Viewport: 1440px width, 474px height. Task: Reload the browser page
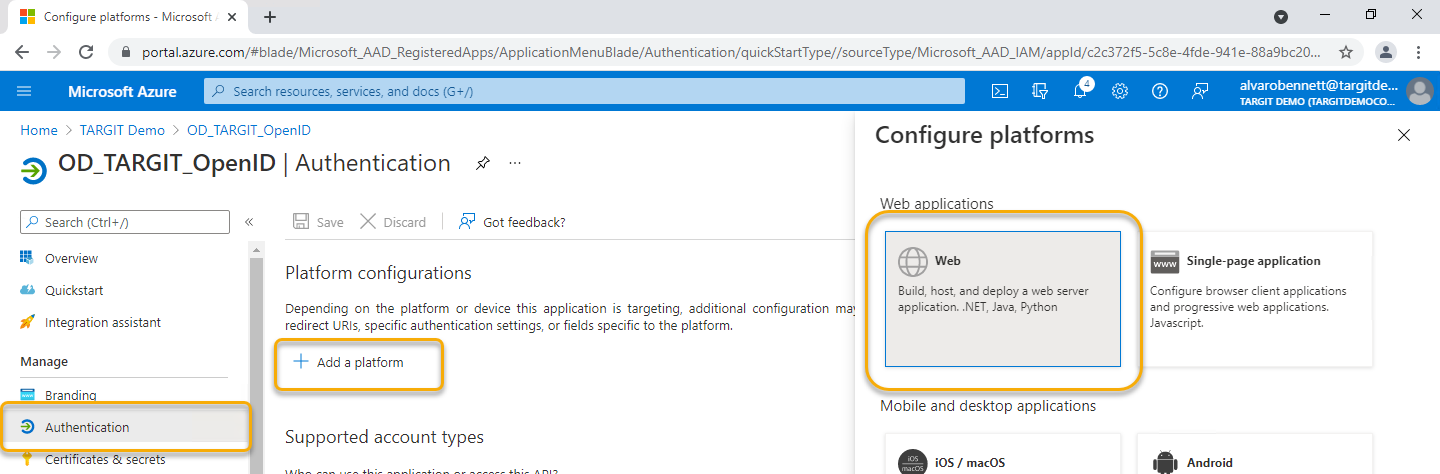[x=86, y=52]
